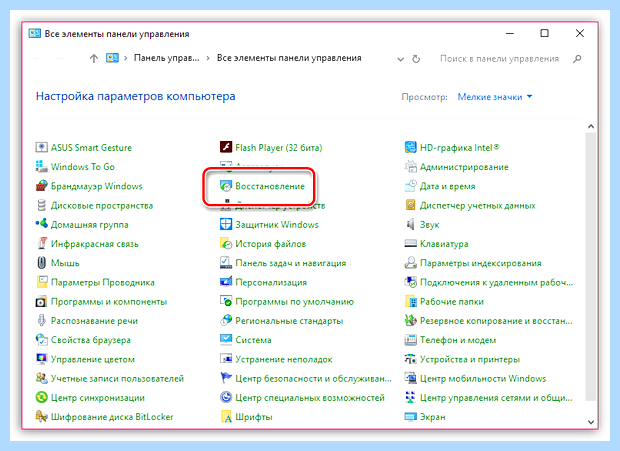Click the Восстановление recovery icon

226,186
